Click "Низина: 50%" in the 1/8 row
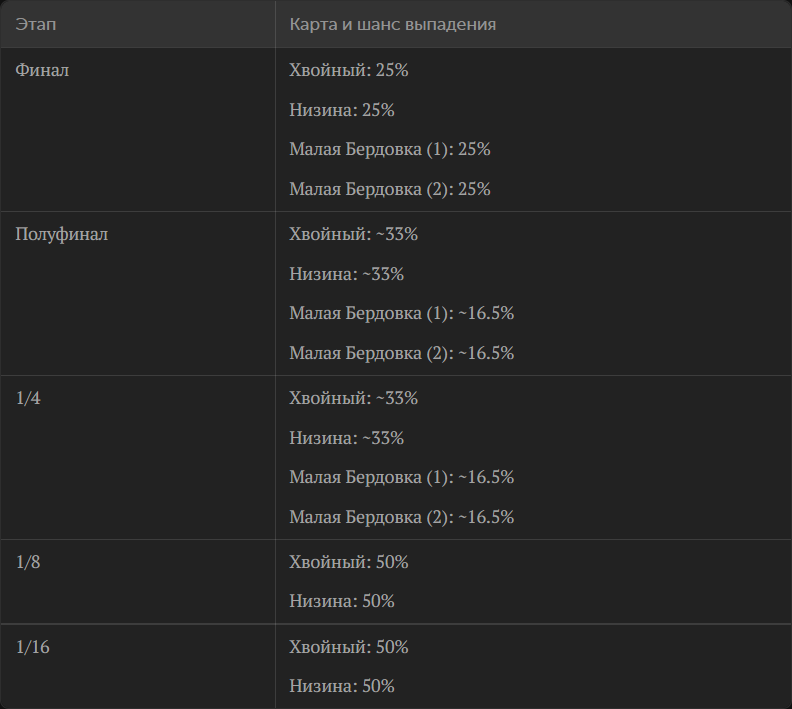Image resolution: width=792 pixels, height=709 pixels. click(341, 601)
